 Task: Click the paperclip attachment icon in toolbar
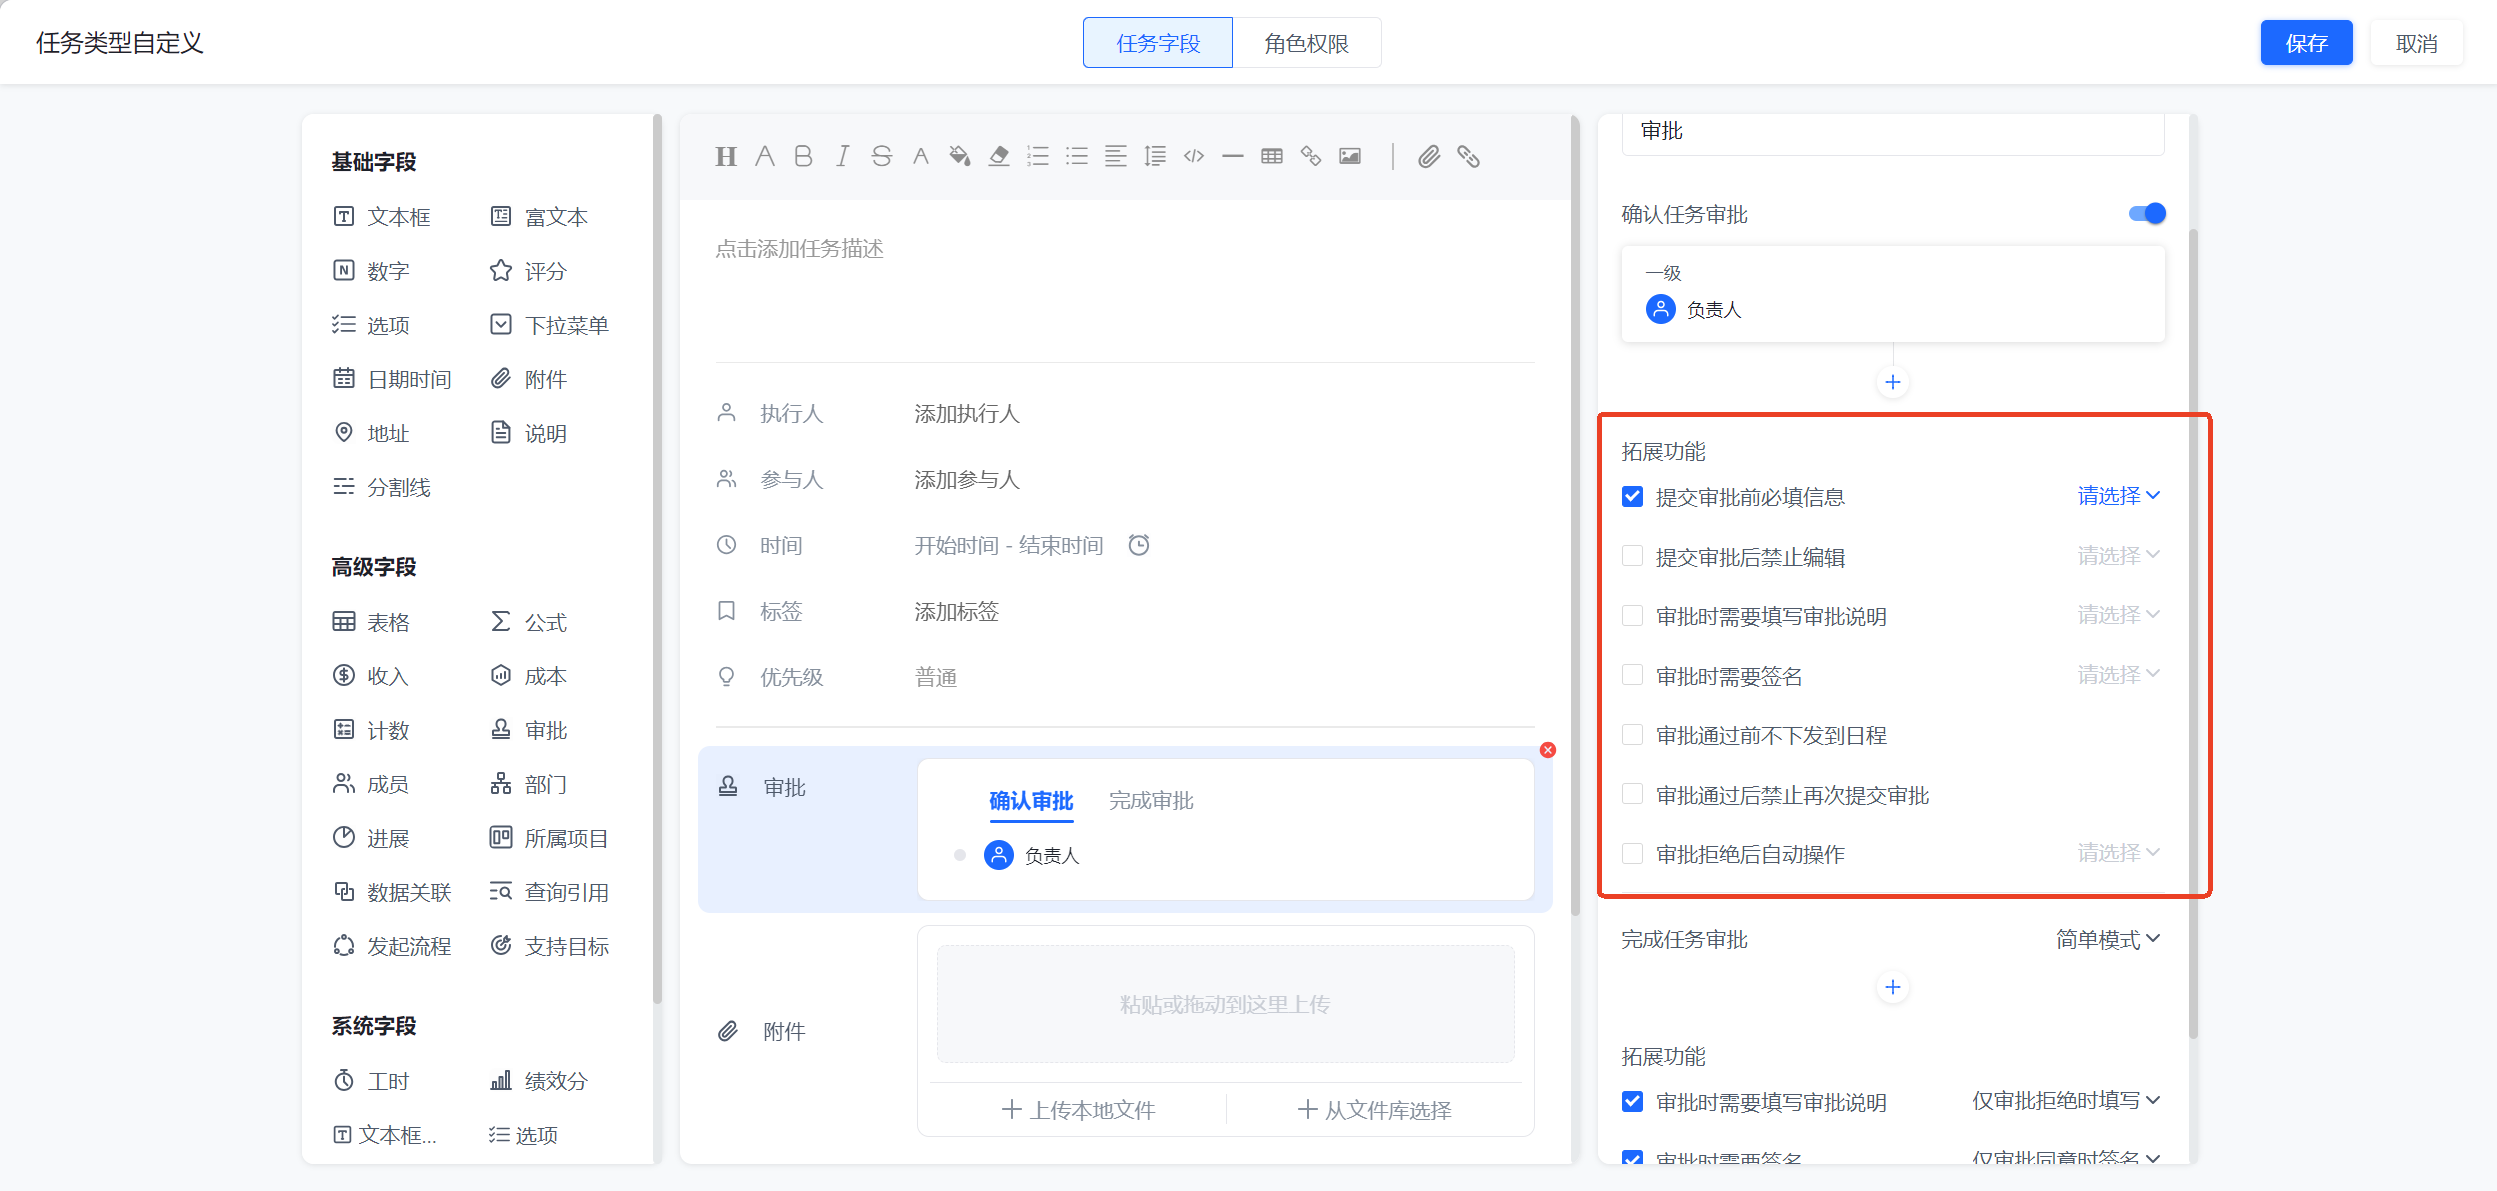coord(1429,156)
